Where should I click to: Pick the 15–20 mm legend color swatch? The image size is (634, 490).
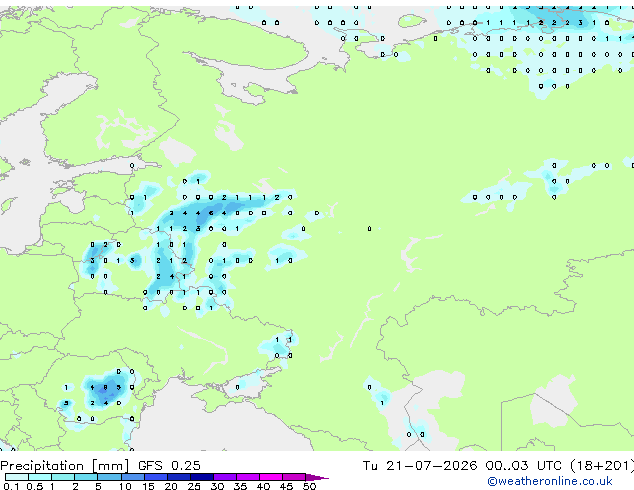[x=156, y=477]
